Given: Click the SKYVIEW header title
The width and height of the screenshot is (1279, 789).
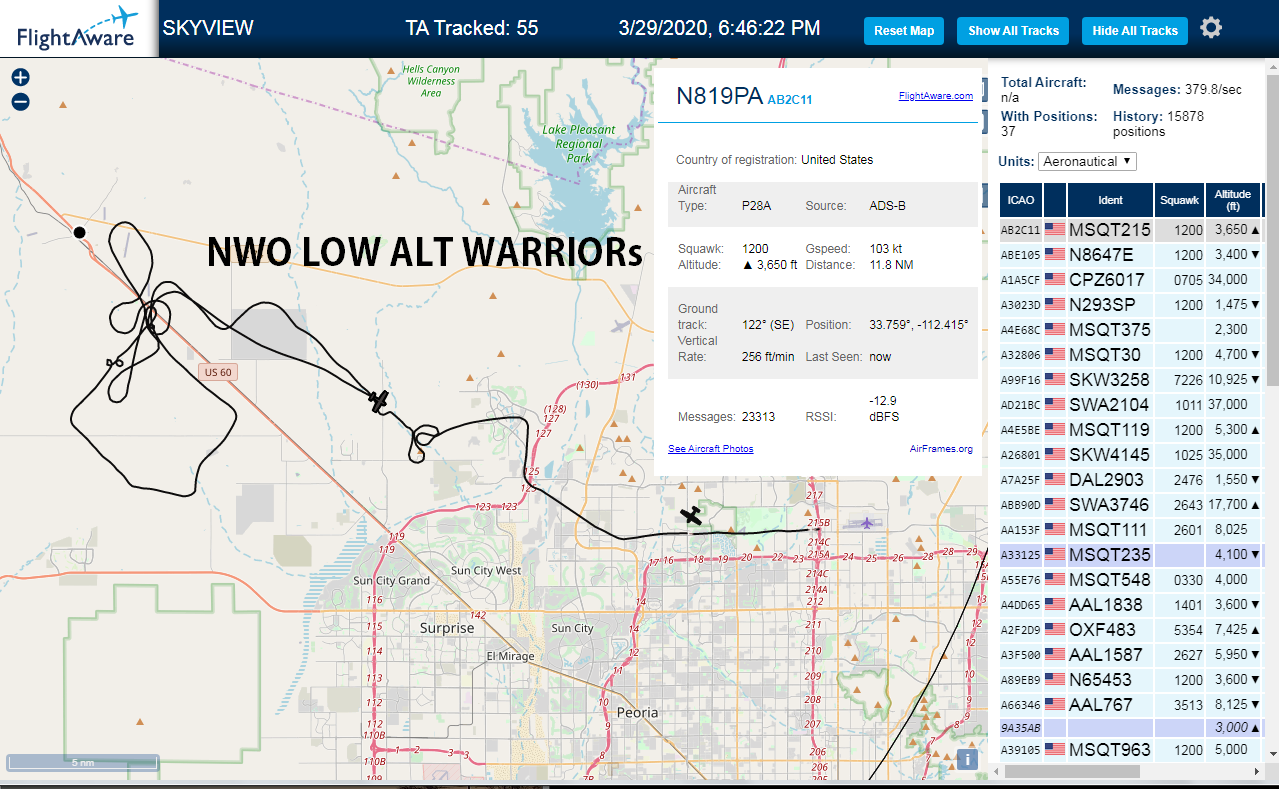Looking at the screenshot, I should click(208, 28).
